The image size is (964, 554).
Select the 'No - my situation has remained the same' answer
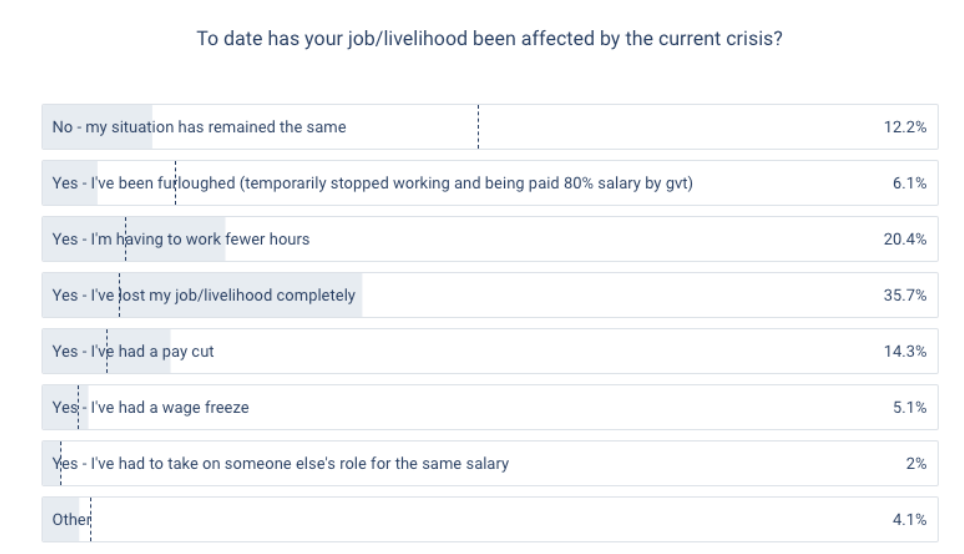[199, 127]
